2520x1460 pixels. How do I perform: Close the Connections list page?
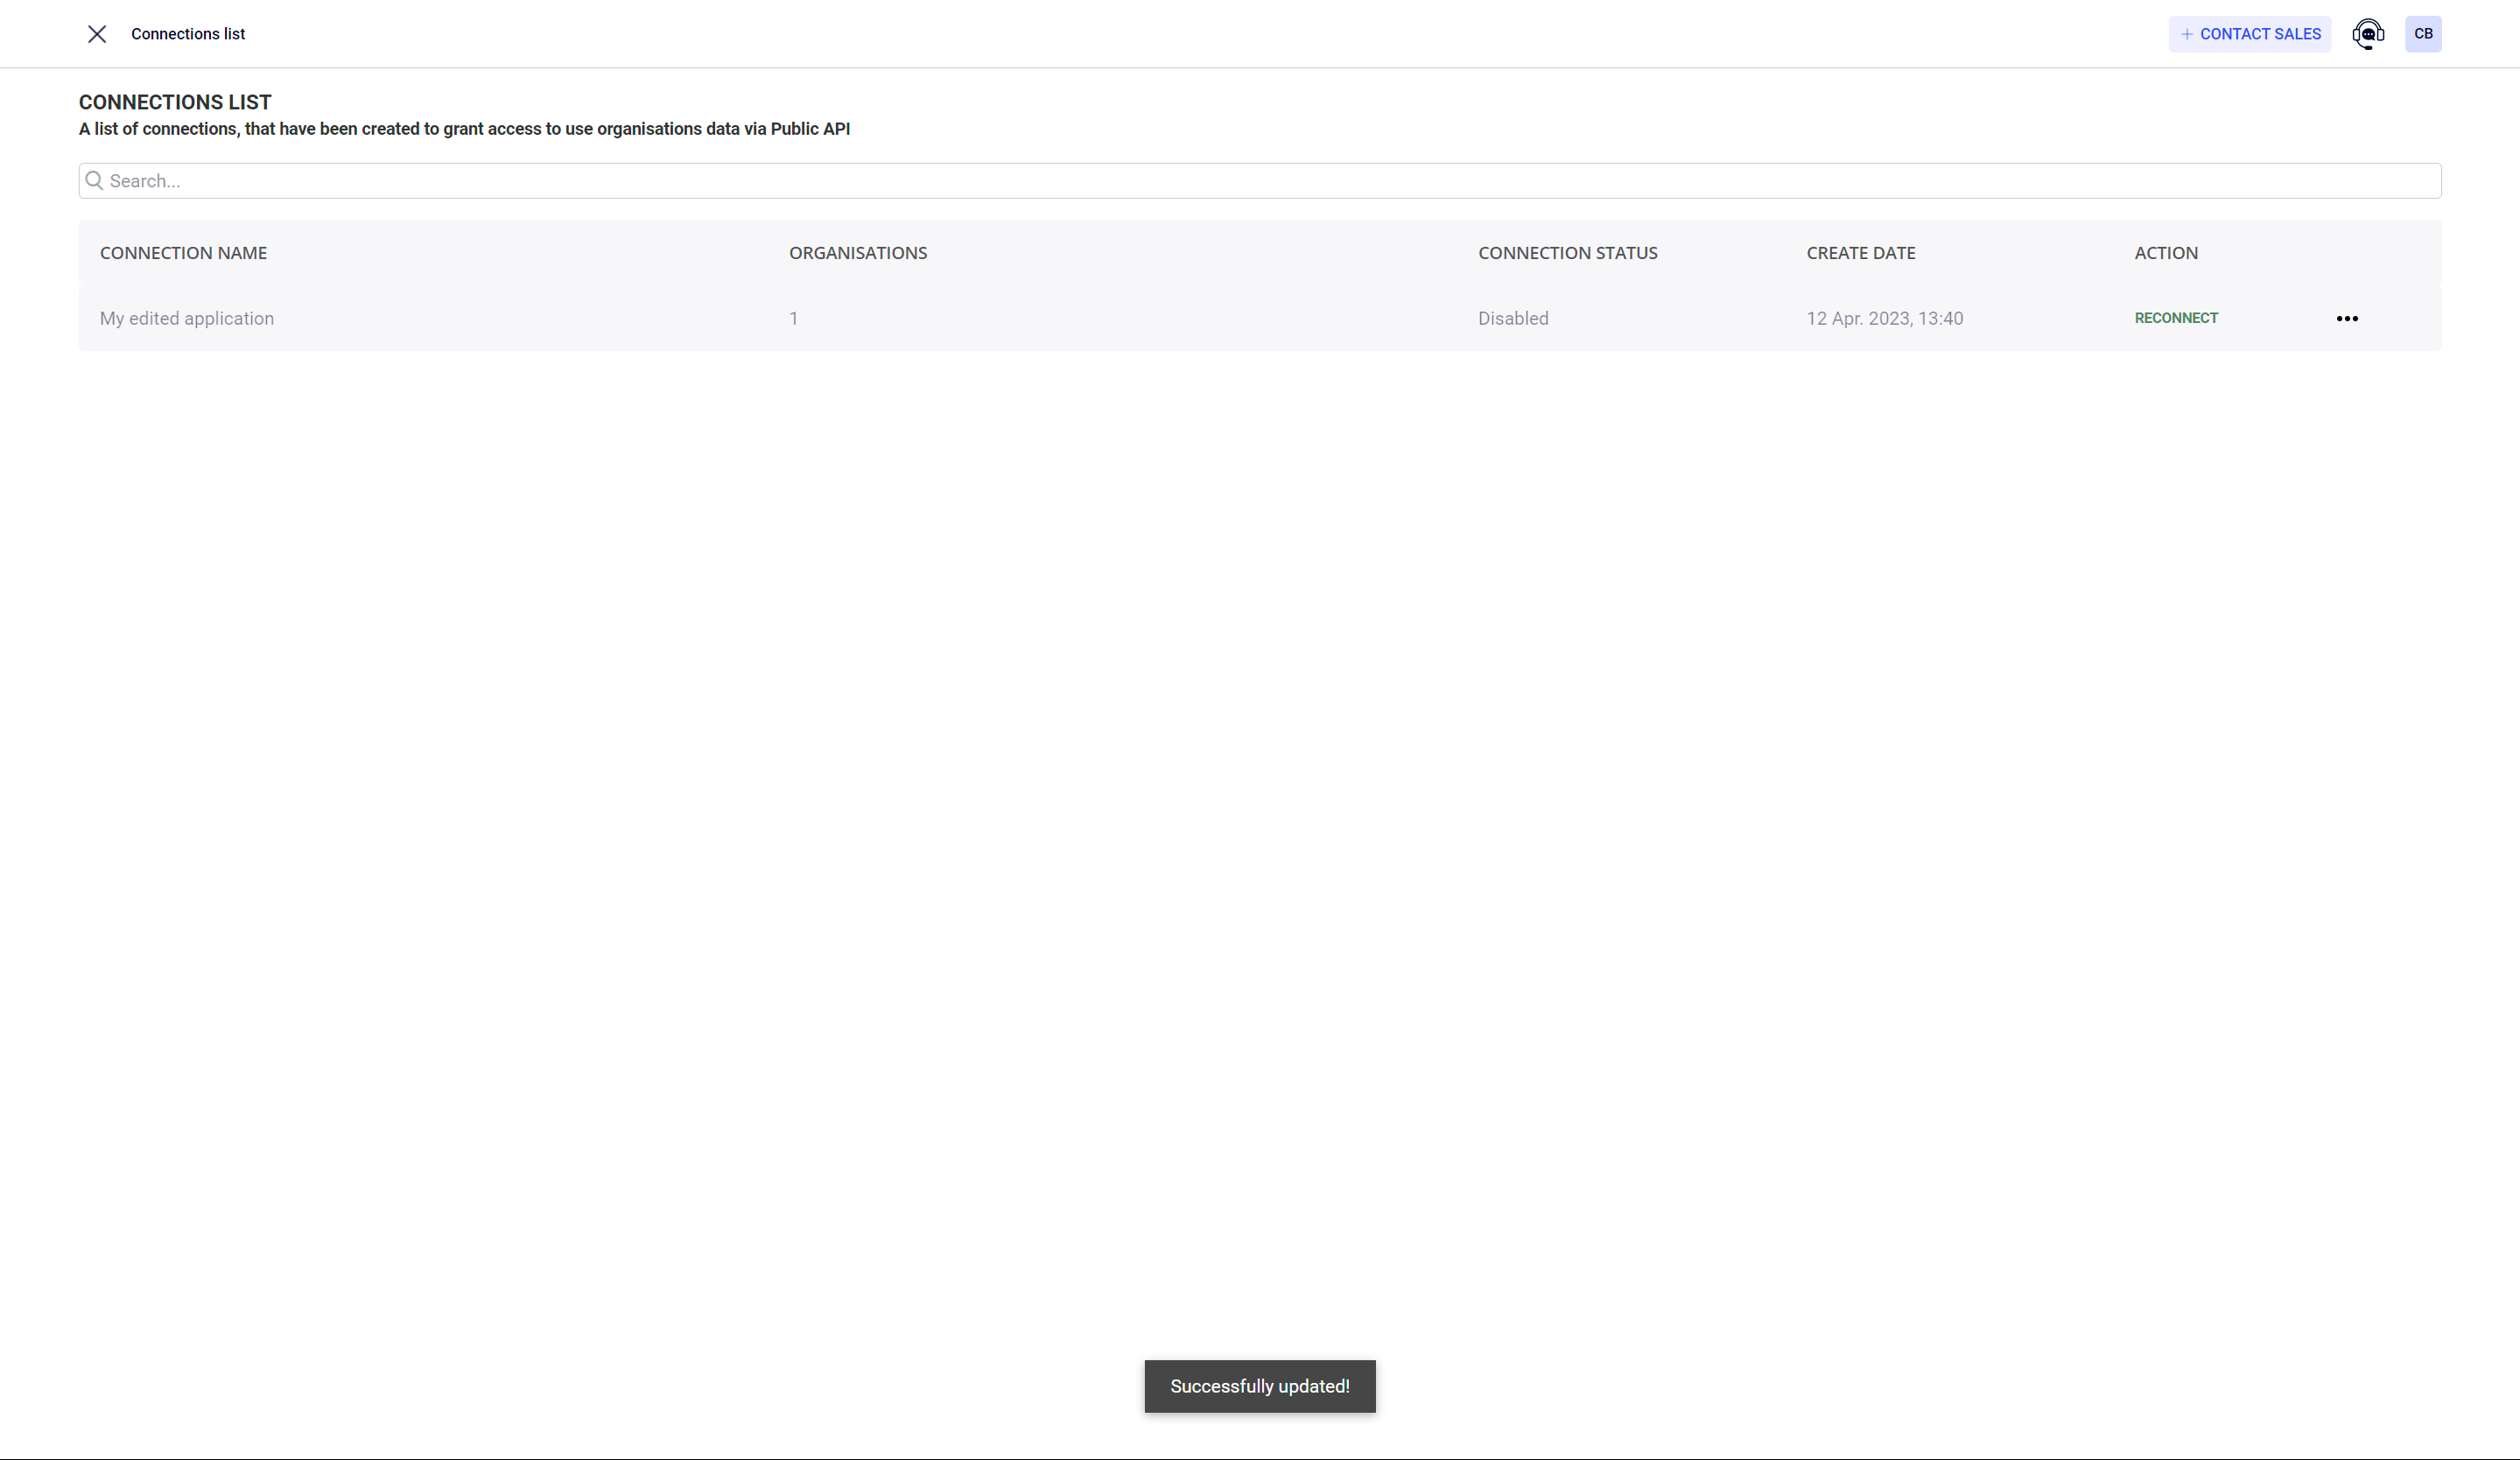coord(97,34)
